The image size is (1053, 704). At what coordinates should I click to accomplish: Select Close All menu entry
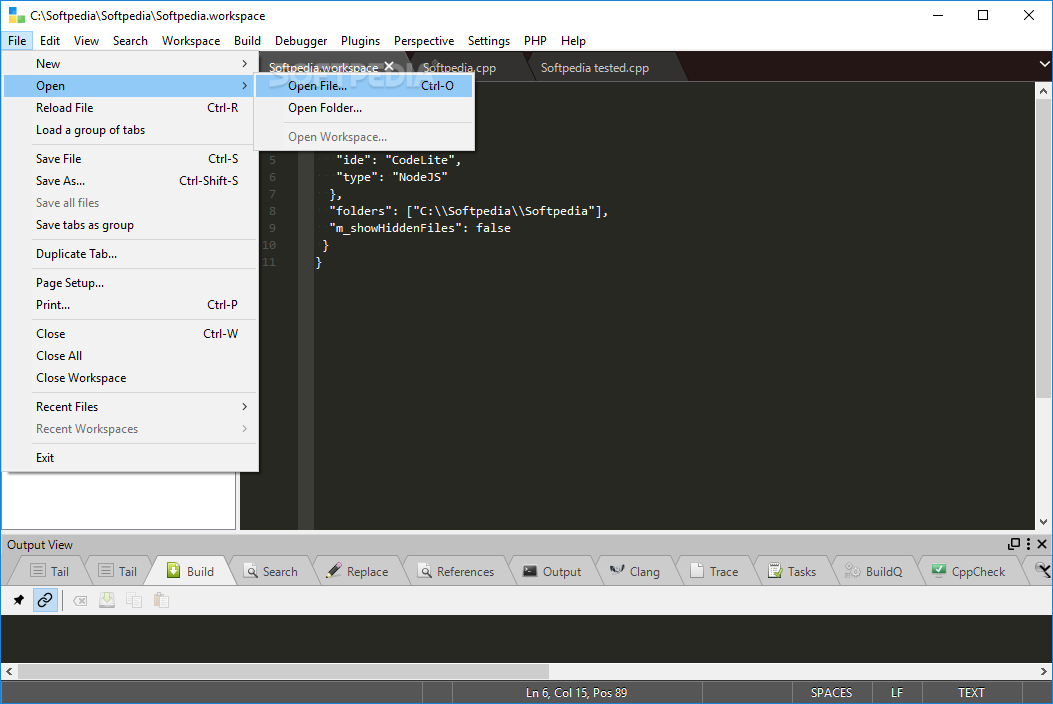click(130, 356)
